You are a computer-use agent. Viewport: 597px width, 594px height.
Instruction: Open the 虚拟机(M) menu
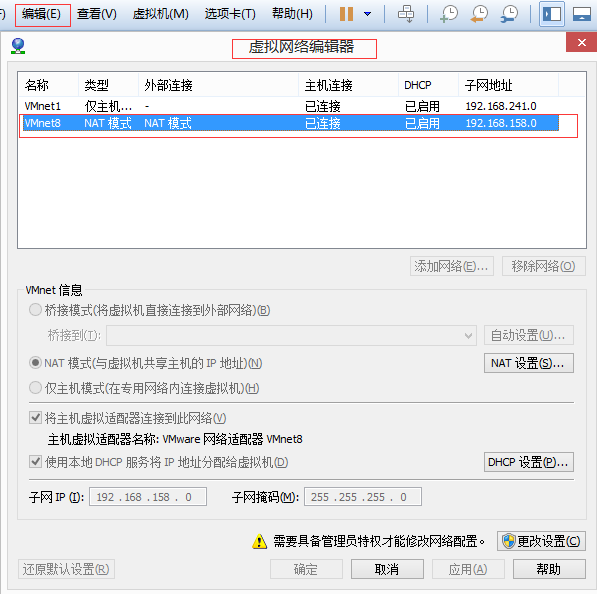(x=160, y=14)
